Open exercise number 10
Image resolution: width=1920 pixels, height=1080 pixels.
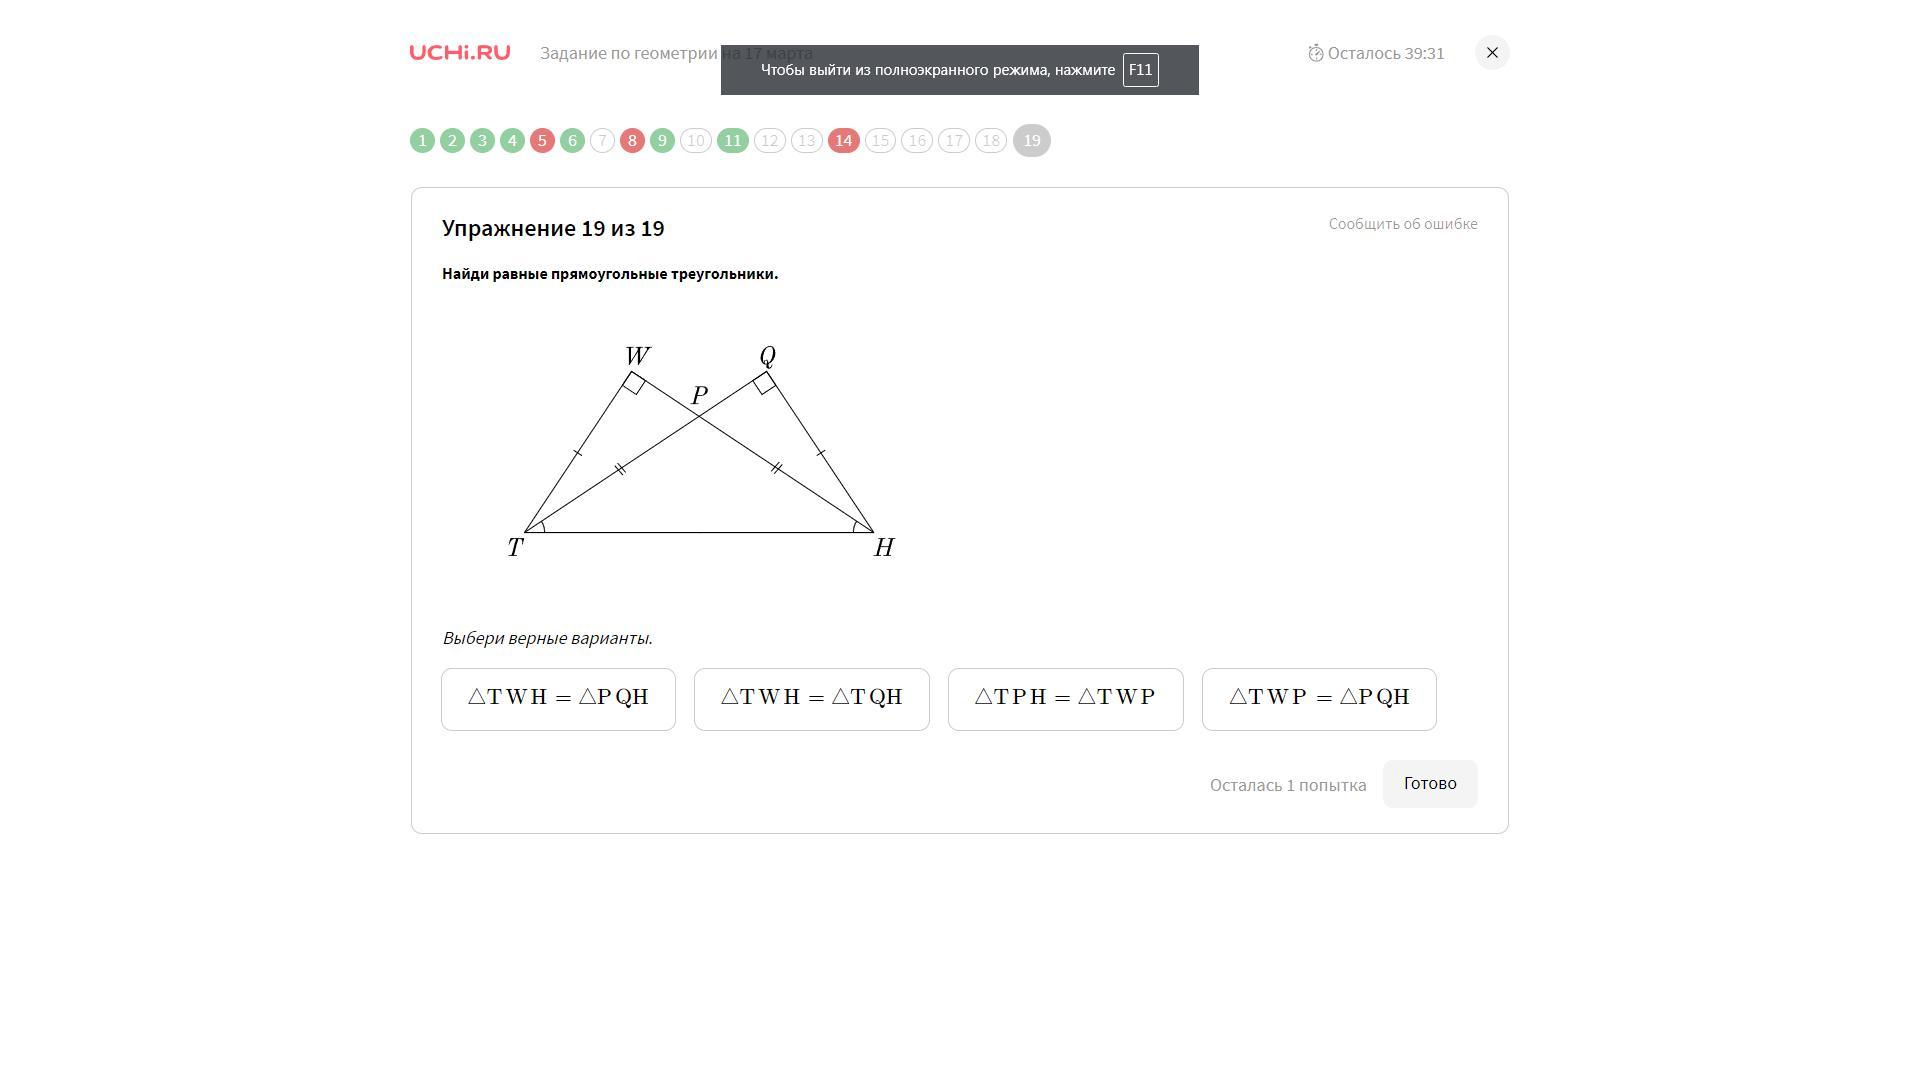pyautogui.click(x=696, y=141)
